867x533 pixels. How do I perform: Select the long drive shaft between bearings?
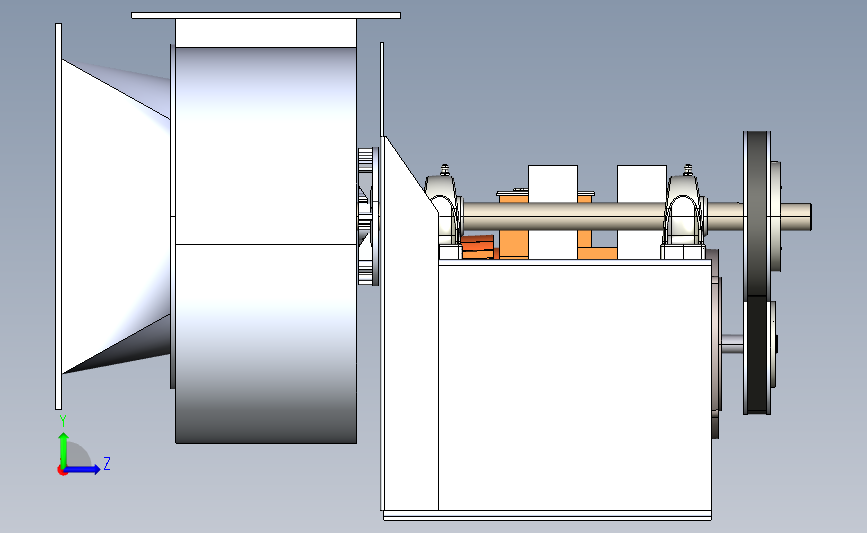(x=564, y=216)
